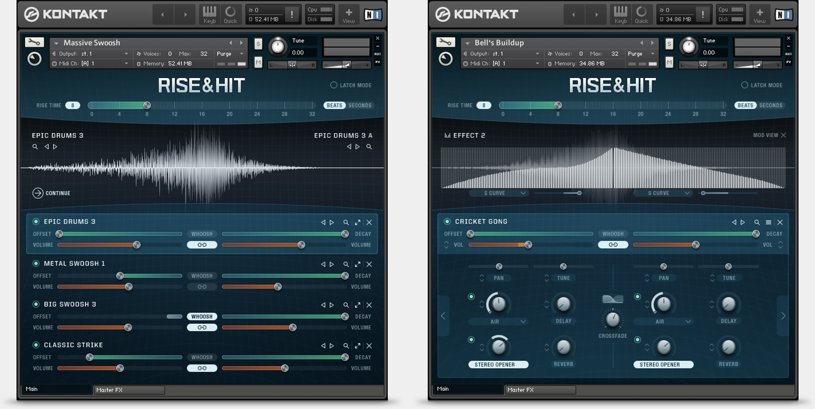Toggle Whoosh button in Epic Drums 3 row

coord(202,234)
